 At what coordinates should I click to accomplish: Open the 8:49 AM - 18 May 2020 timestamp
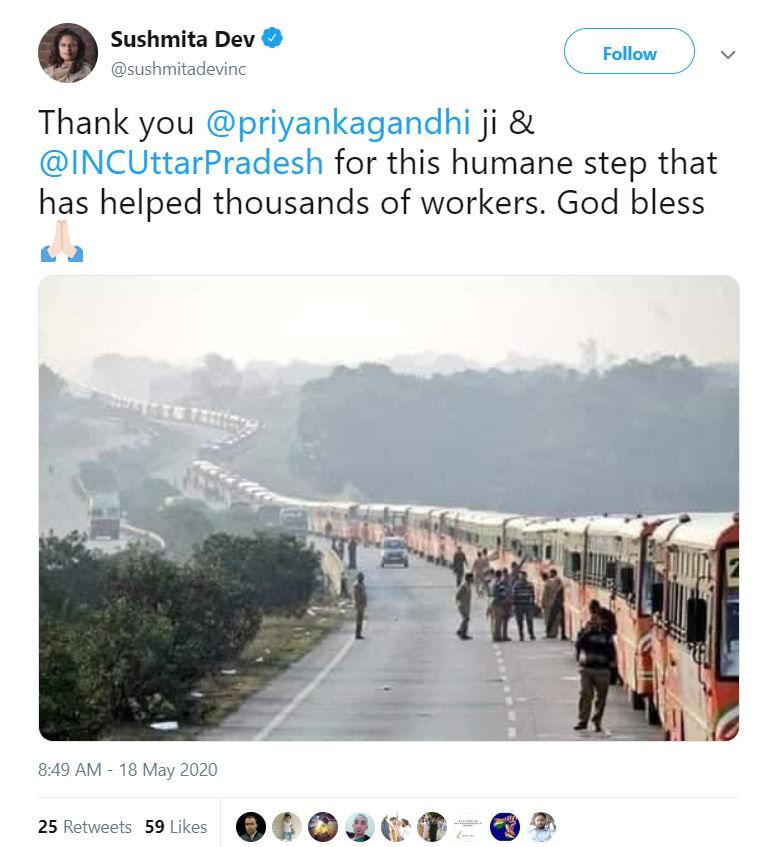point(127,770)
